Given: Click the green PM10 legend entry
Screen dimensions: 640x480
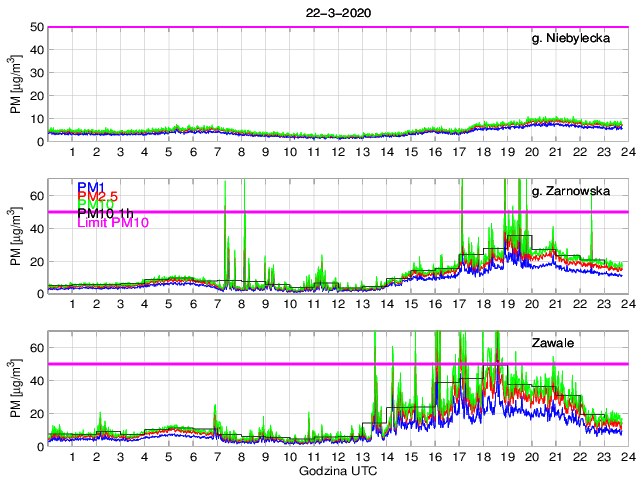Looking at the screenshot, I should 96,211.
